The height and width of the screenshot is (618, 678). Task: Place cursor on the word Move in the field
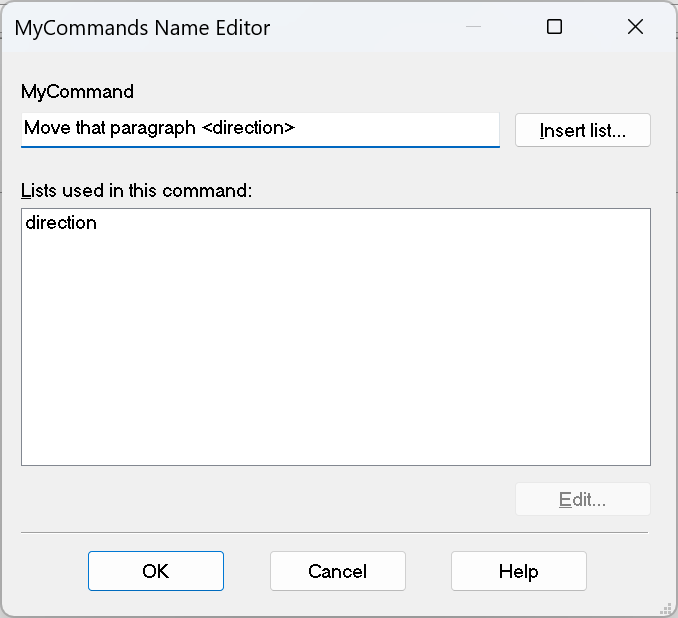47,128
